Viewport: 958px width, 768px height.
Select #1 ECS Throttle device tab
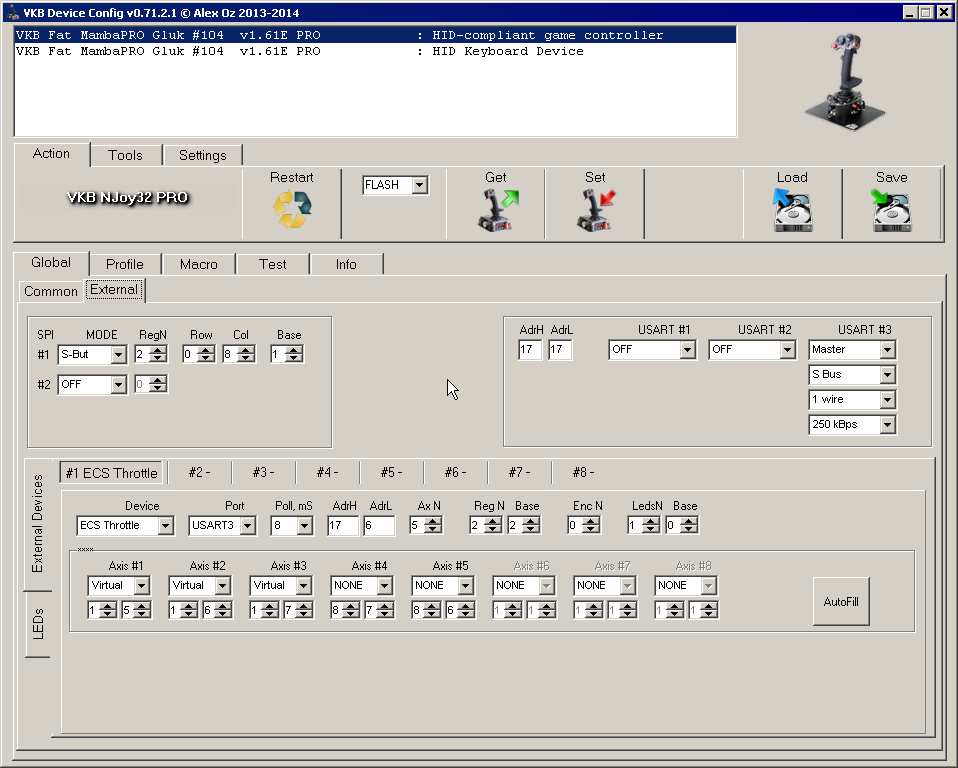[111, 473]
